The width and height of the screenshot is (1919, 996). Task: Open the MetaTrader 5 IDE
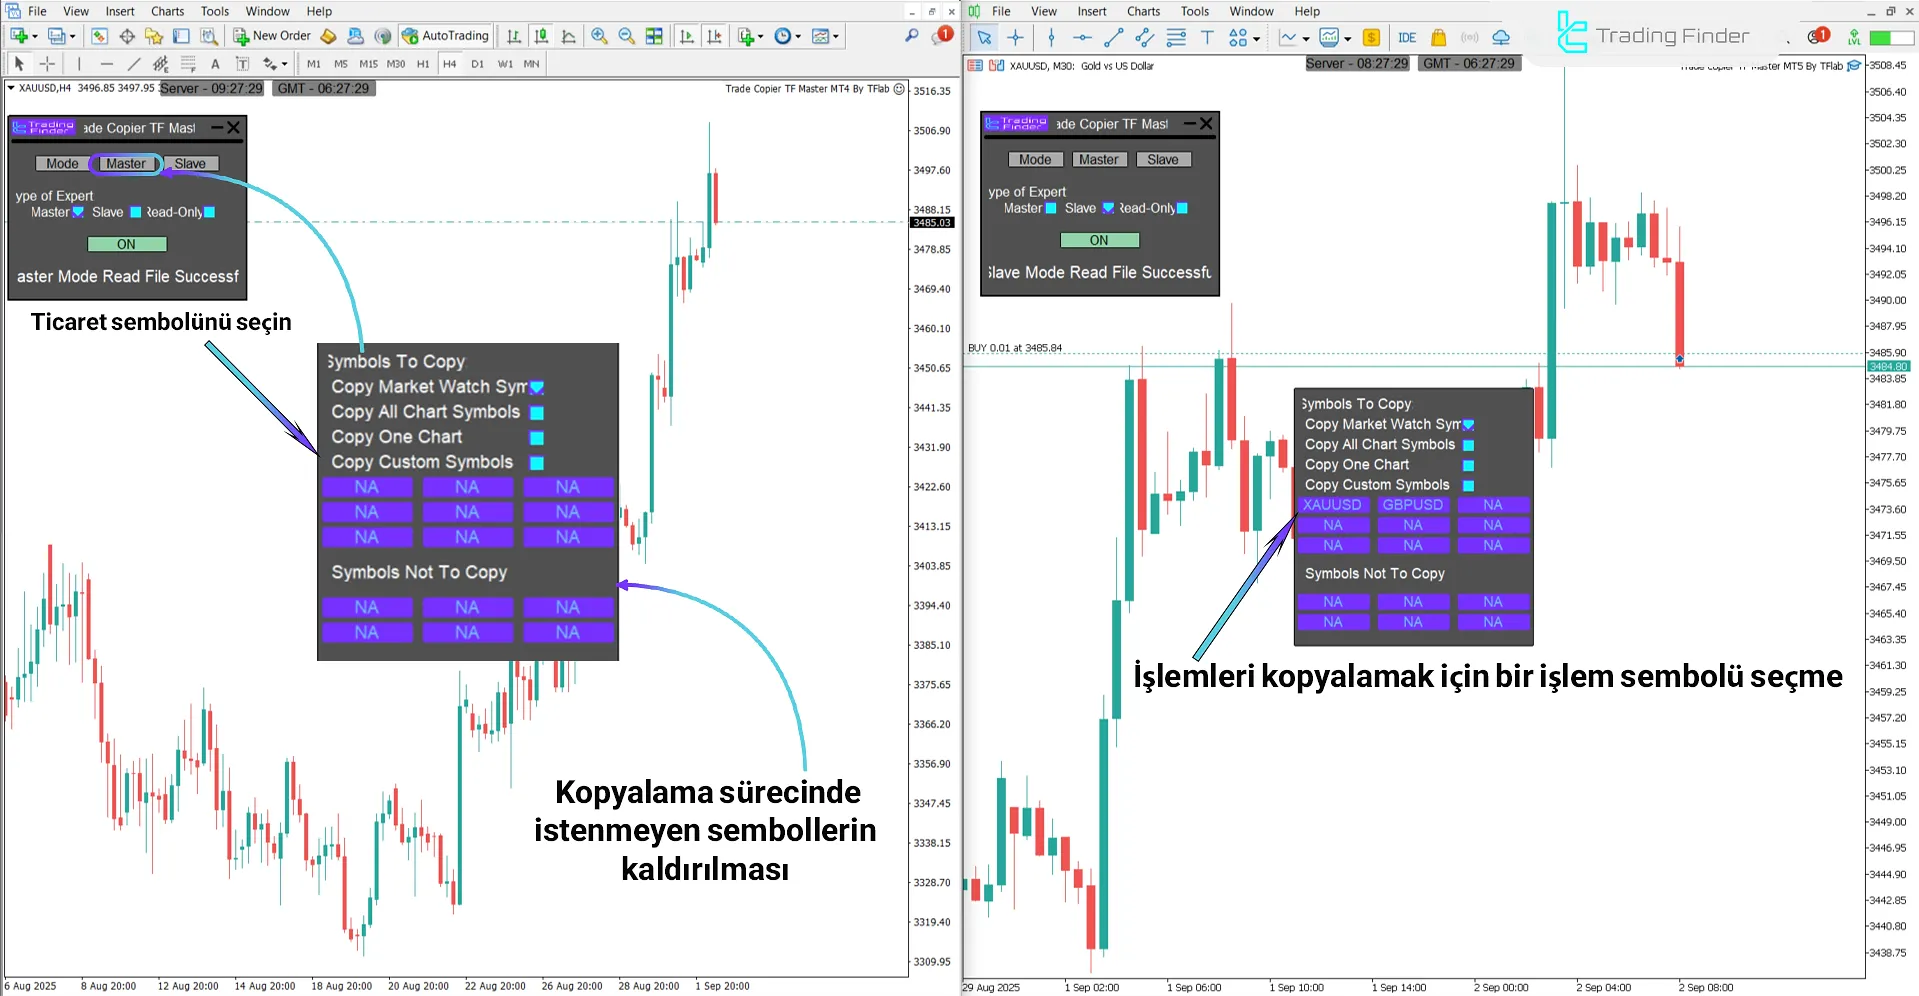coord(1407,37)
